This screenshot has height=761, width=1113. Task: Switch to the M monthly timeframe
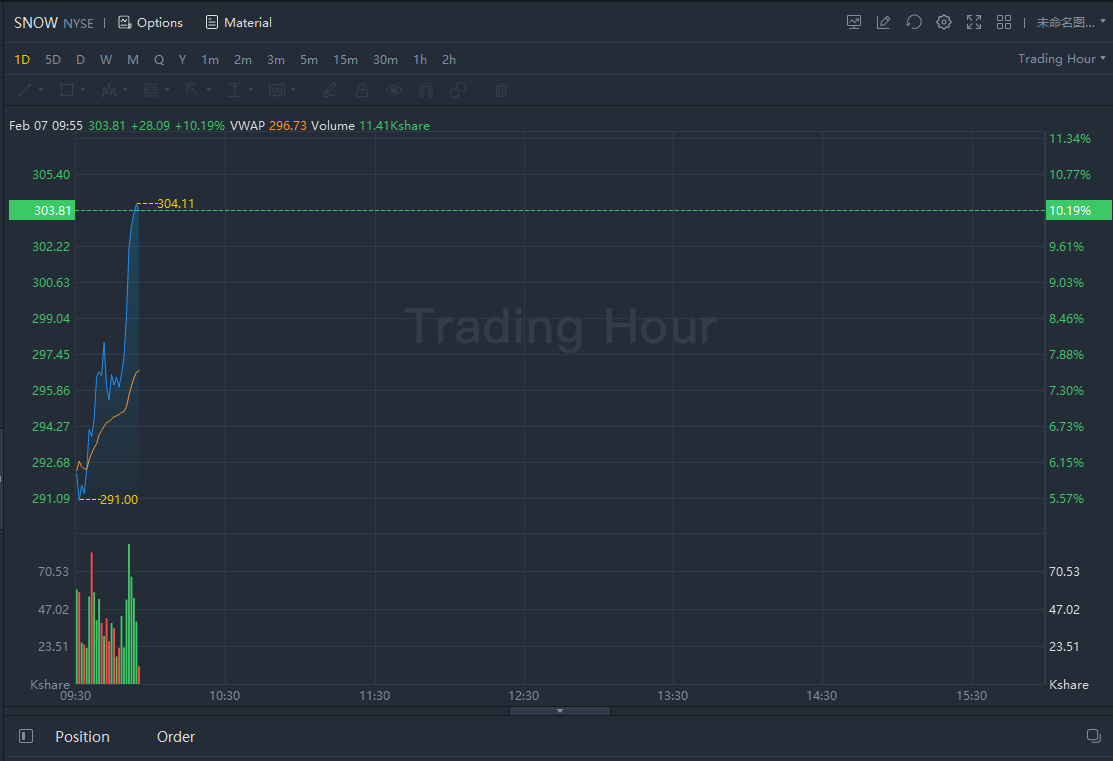133,60
